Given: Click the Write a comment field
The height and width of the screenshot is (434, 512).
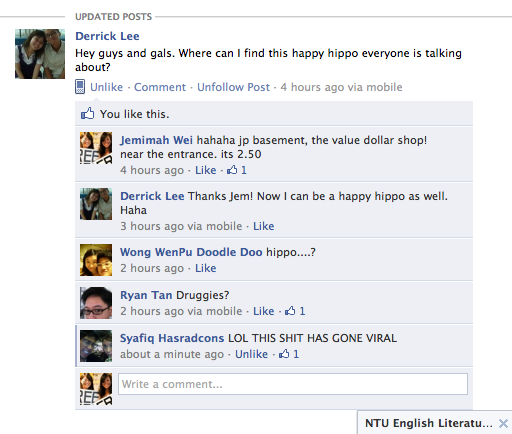Looking at the screenshot, I should [293, 384].
